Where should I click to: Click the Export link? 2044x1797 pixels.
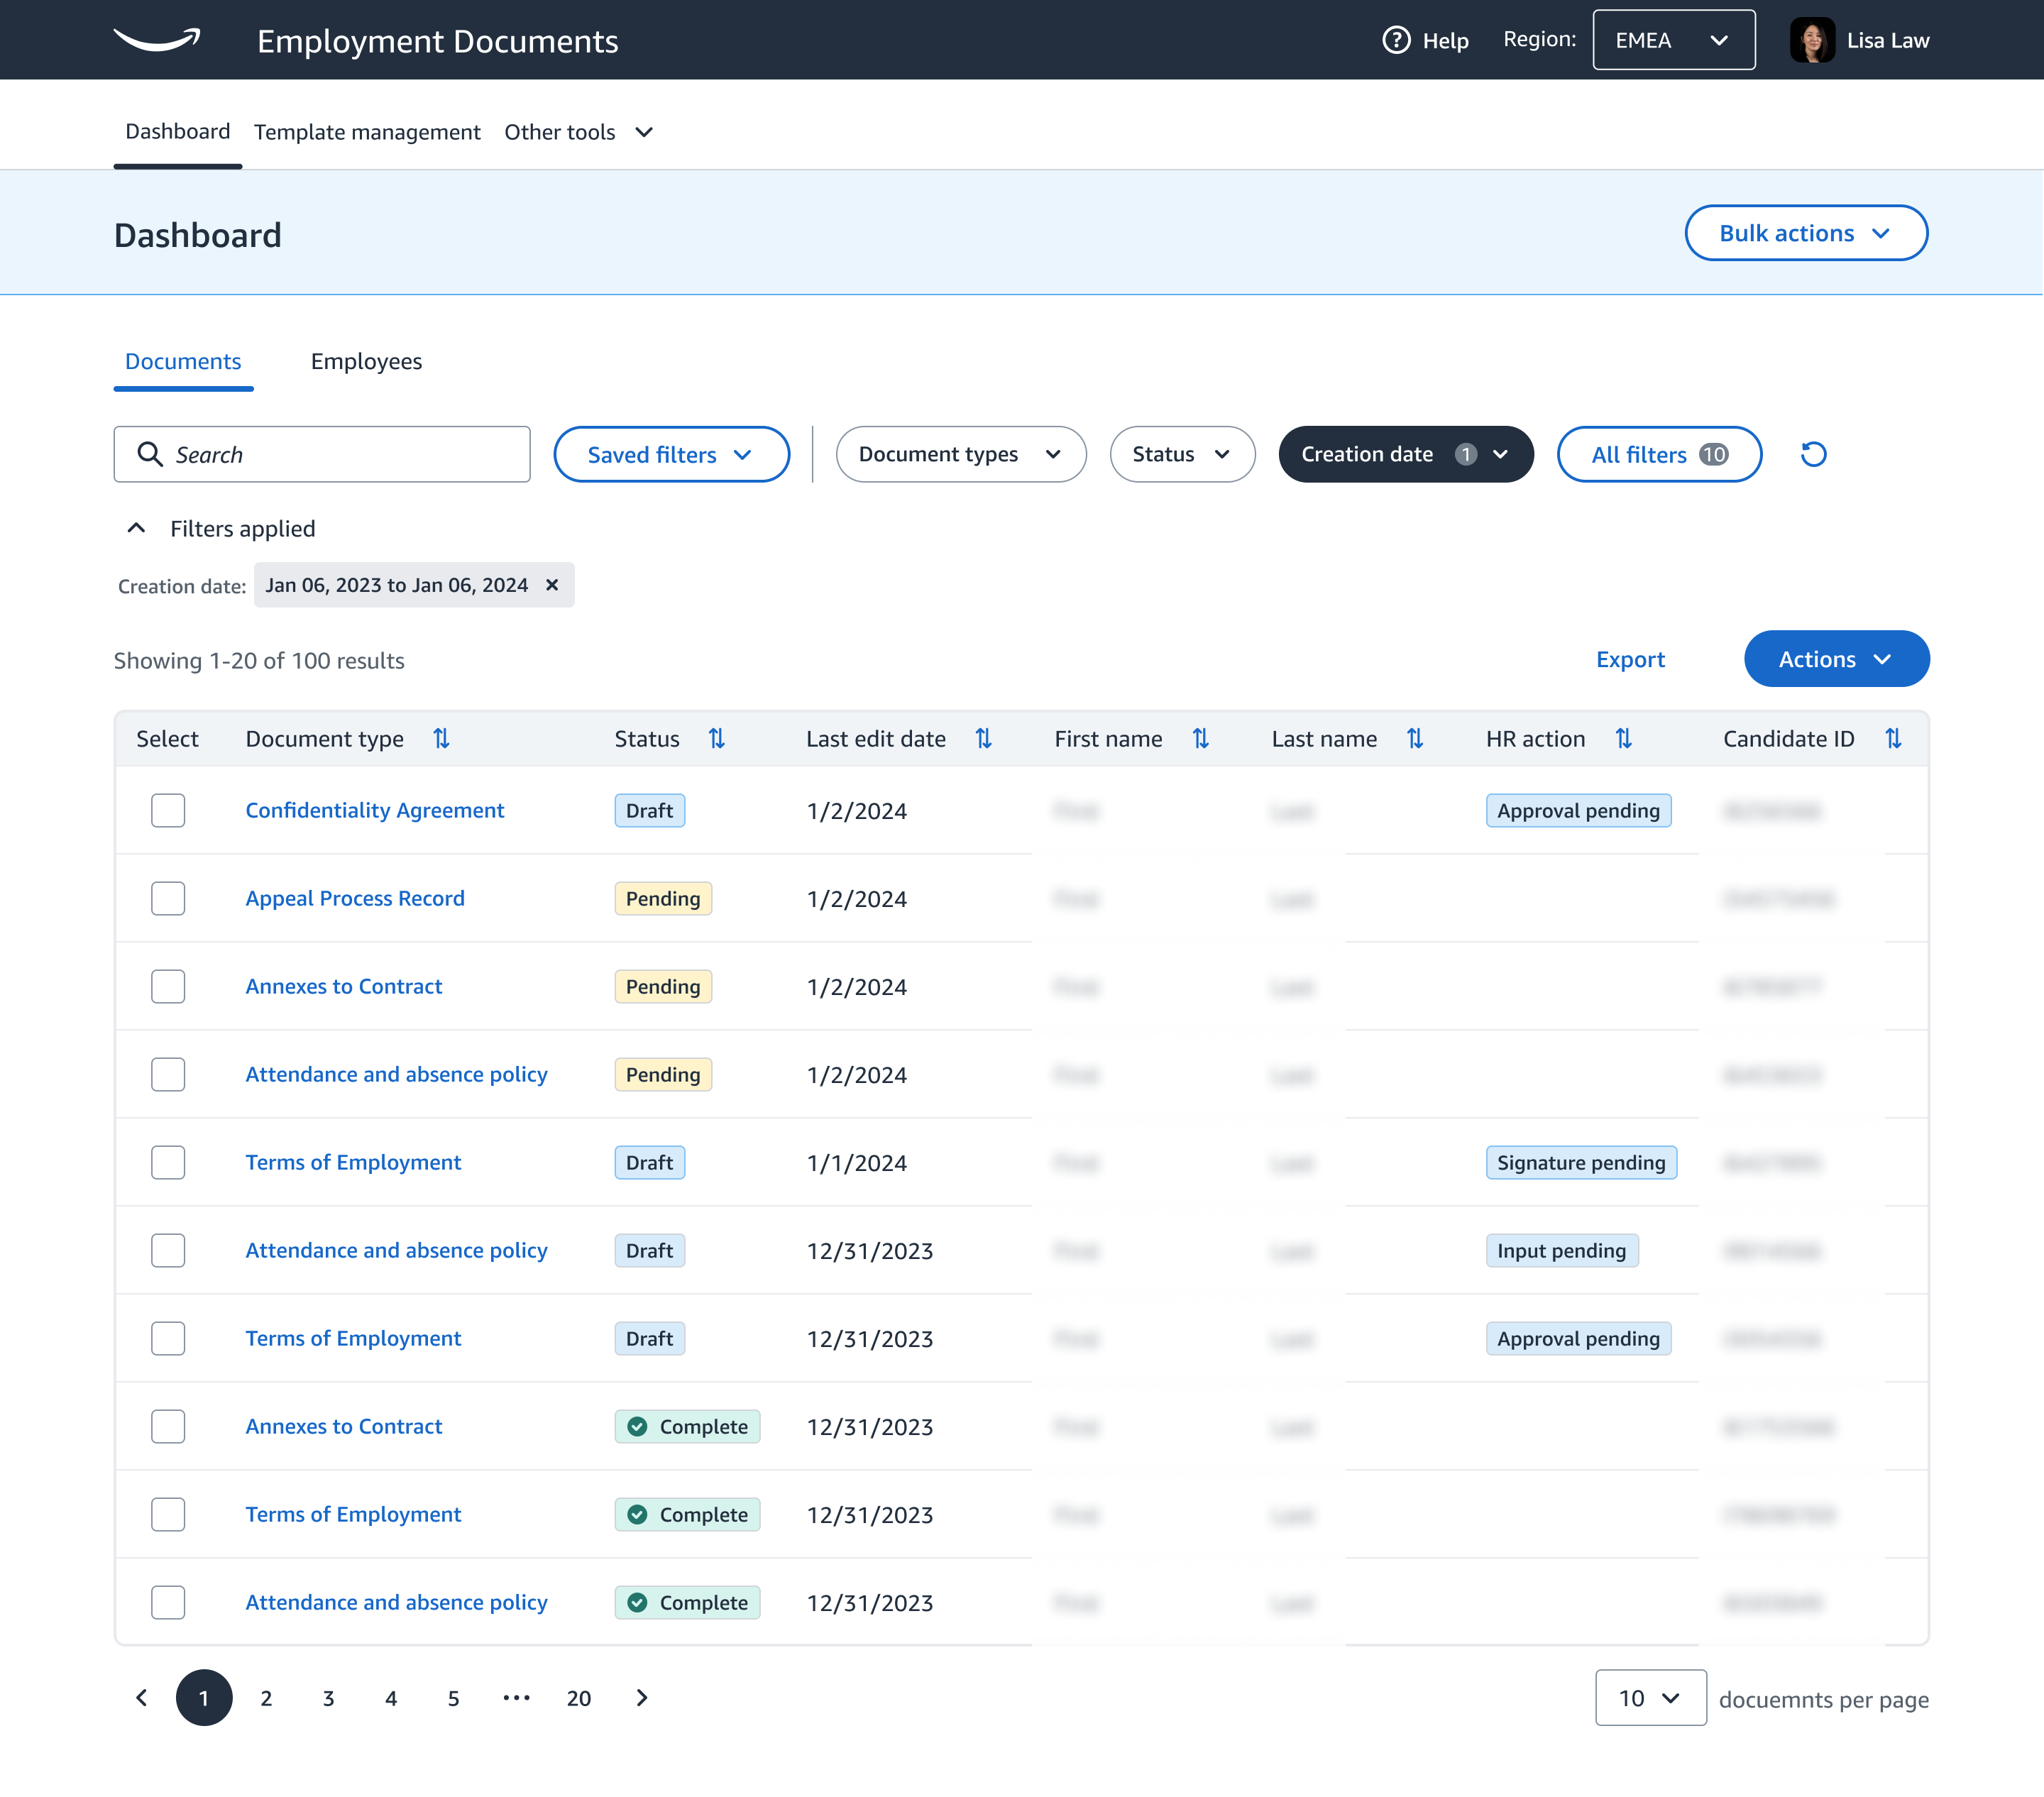[x=1630, y=659]
